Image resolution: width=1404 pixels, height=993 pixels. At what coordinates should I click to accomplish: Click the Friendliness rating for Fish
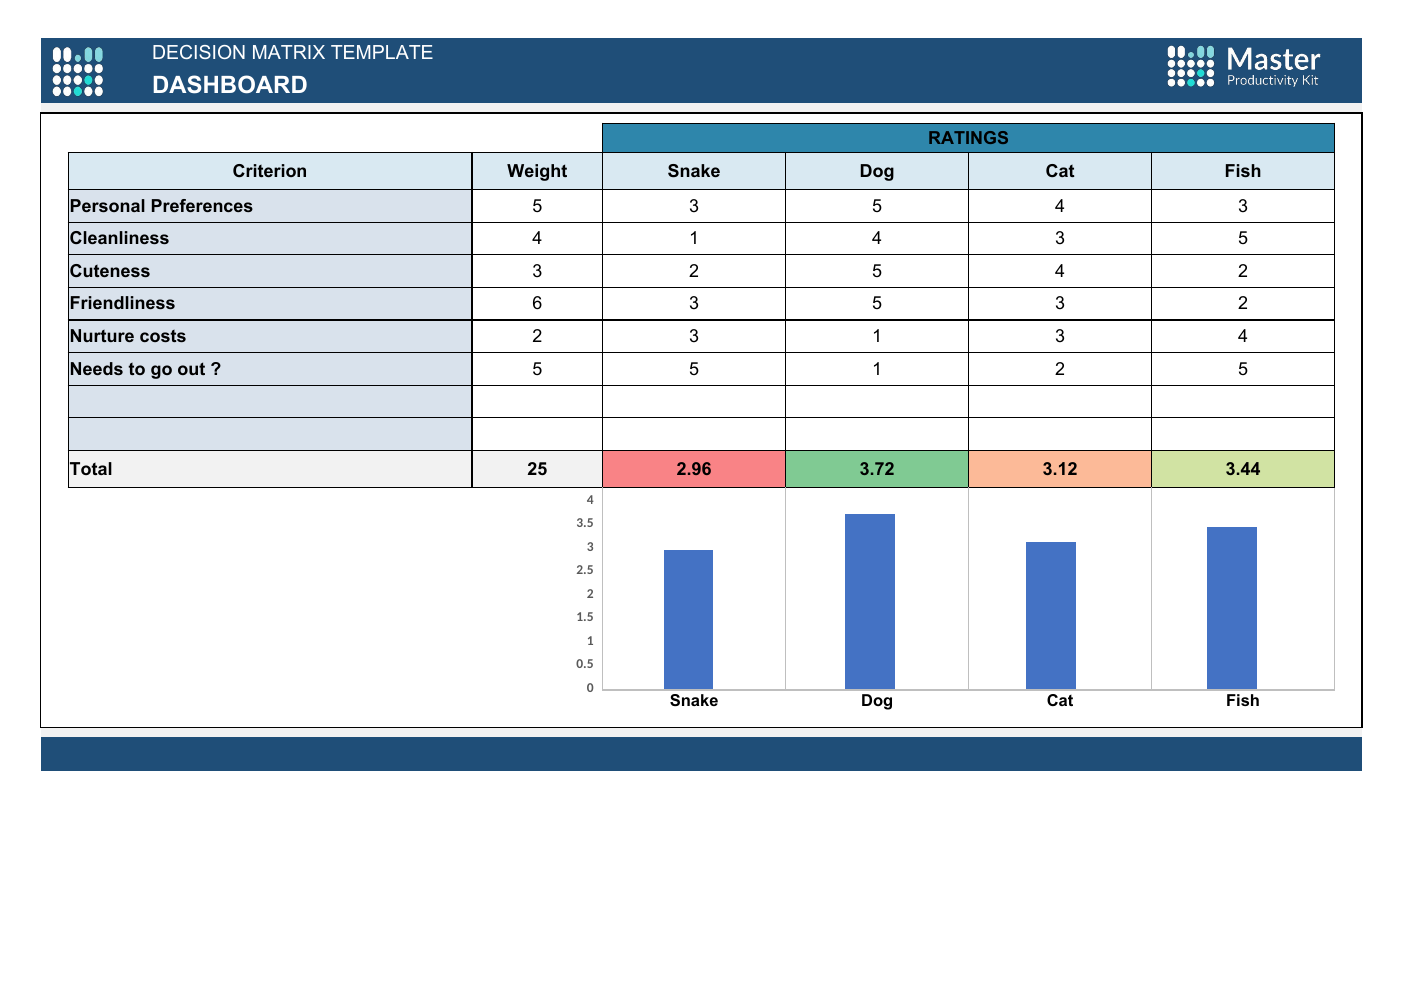pos(1243,303)
